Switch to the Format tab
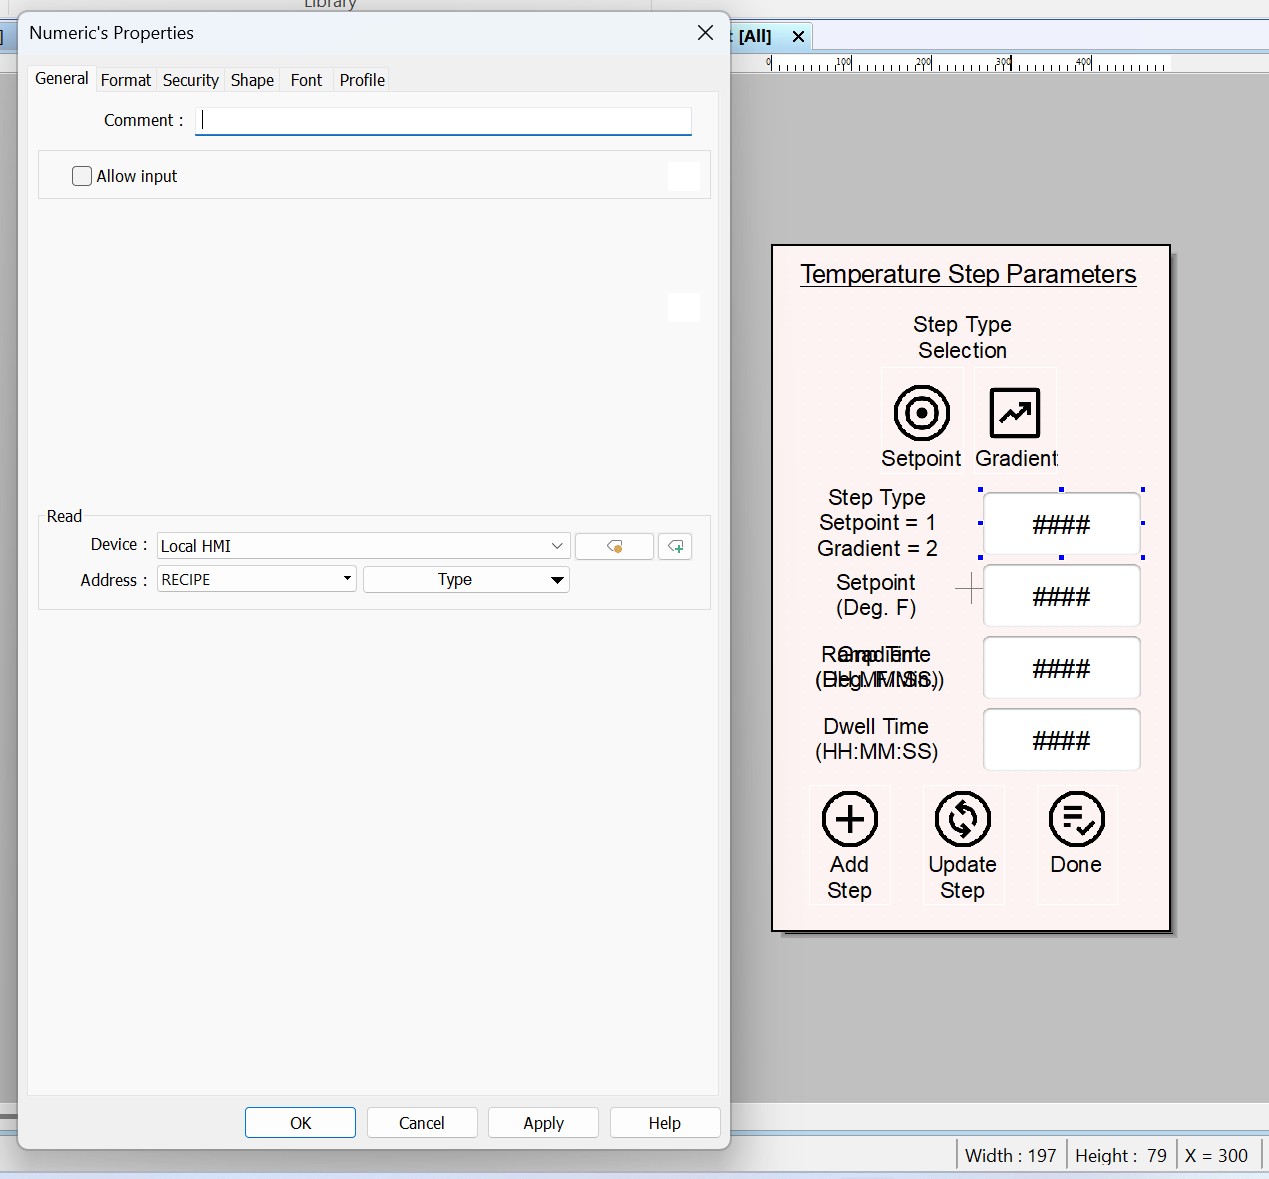 [x=126, y=80]
